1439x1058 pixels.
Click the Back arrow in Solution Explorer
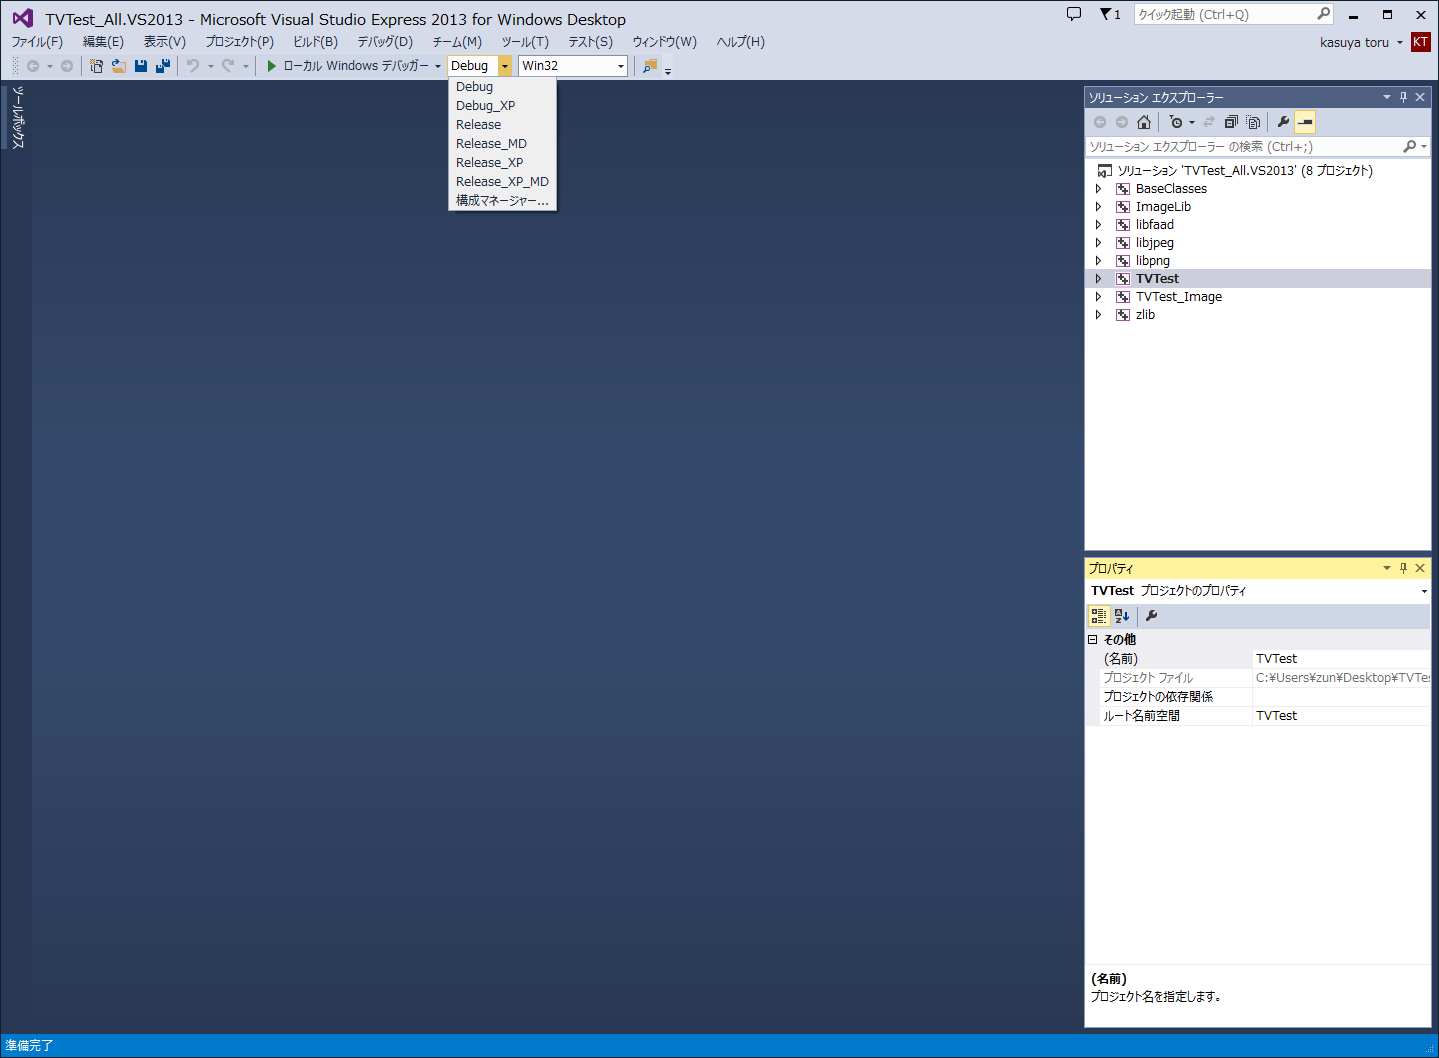pyautogui.click(x=1100, y=122)
